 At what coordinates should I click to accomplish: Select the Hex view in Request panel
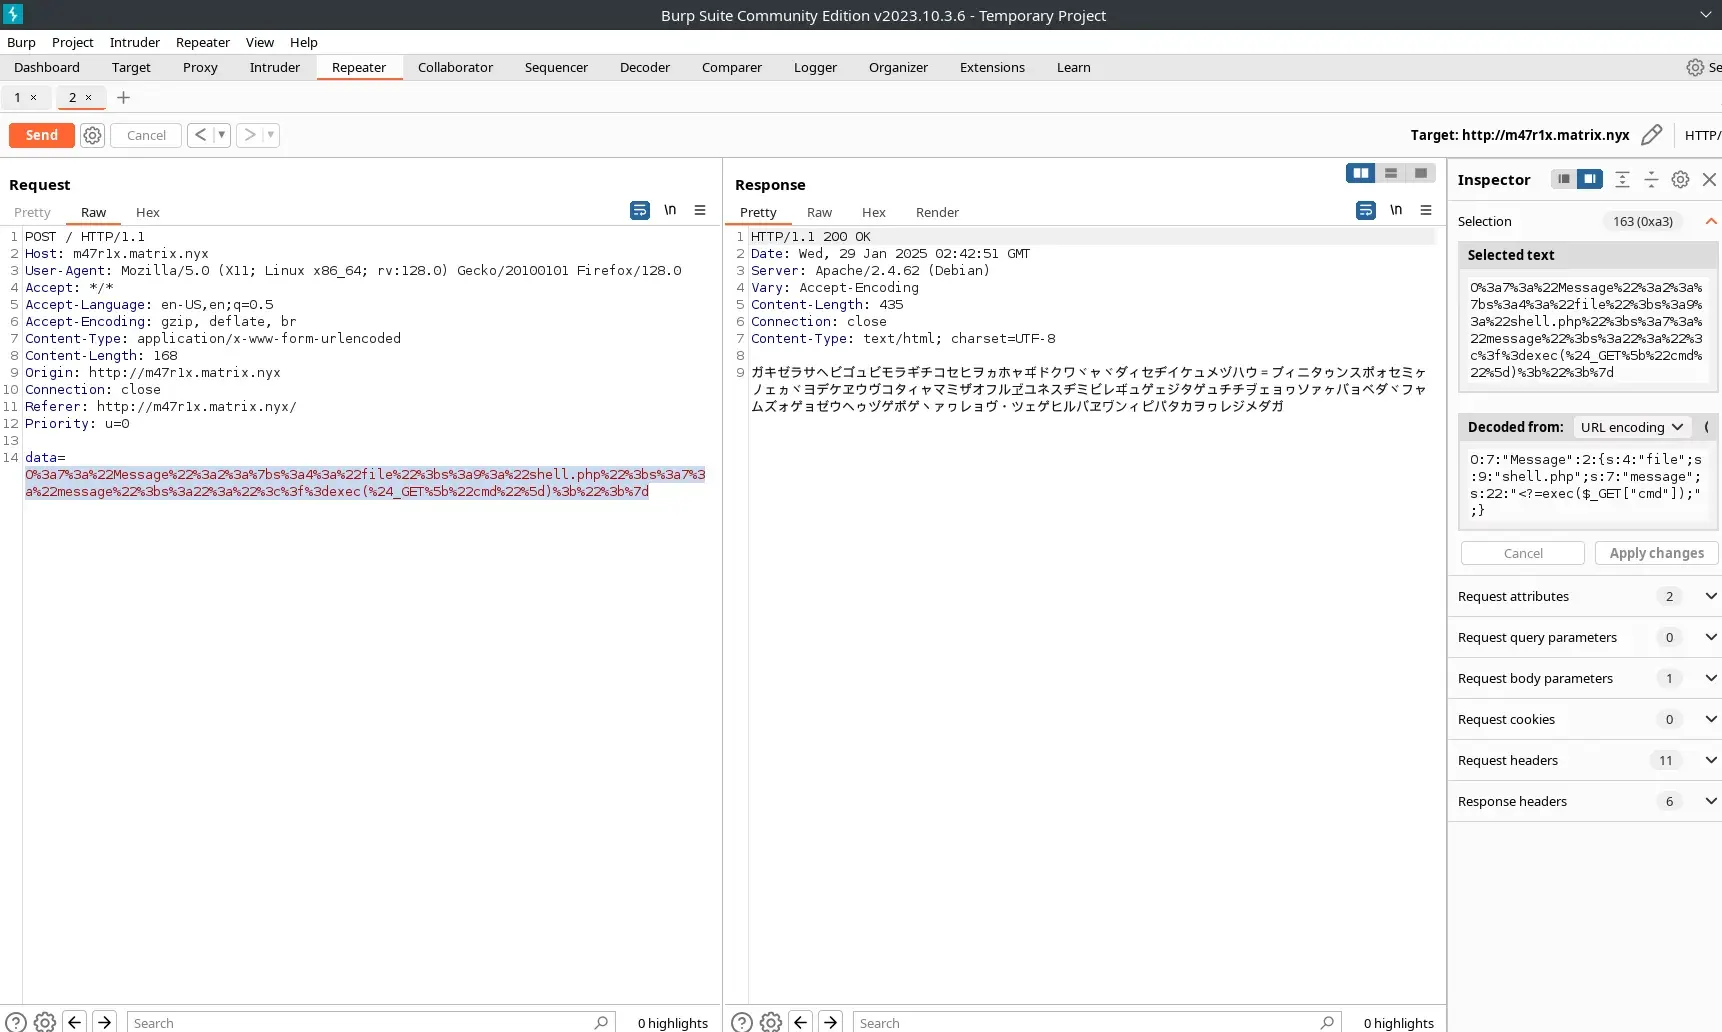tap(148, 212)
